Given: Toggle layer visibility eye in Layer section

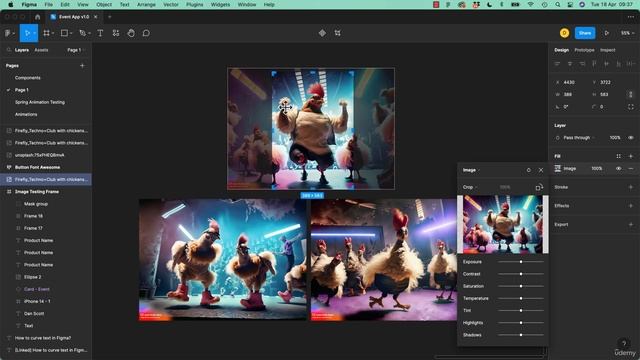Looking at the screenshot, I should tap(631, 138).
